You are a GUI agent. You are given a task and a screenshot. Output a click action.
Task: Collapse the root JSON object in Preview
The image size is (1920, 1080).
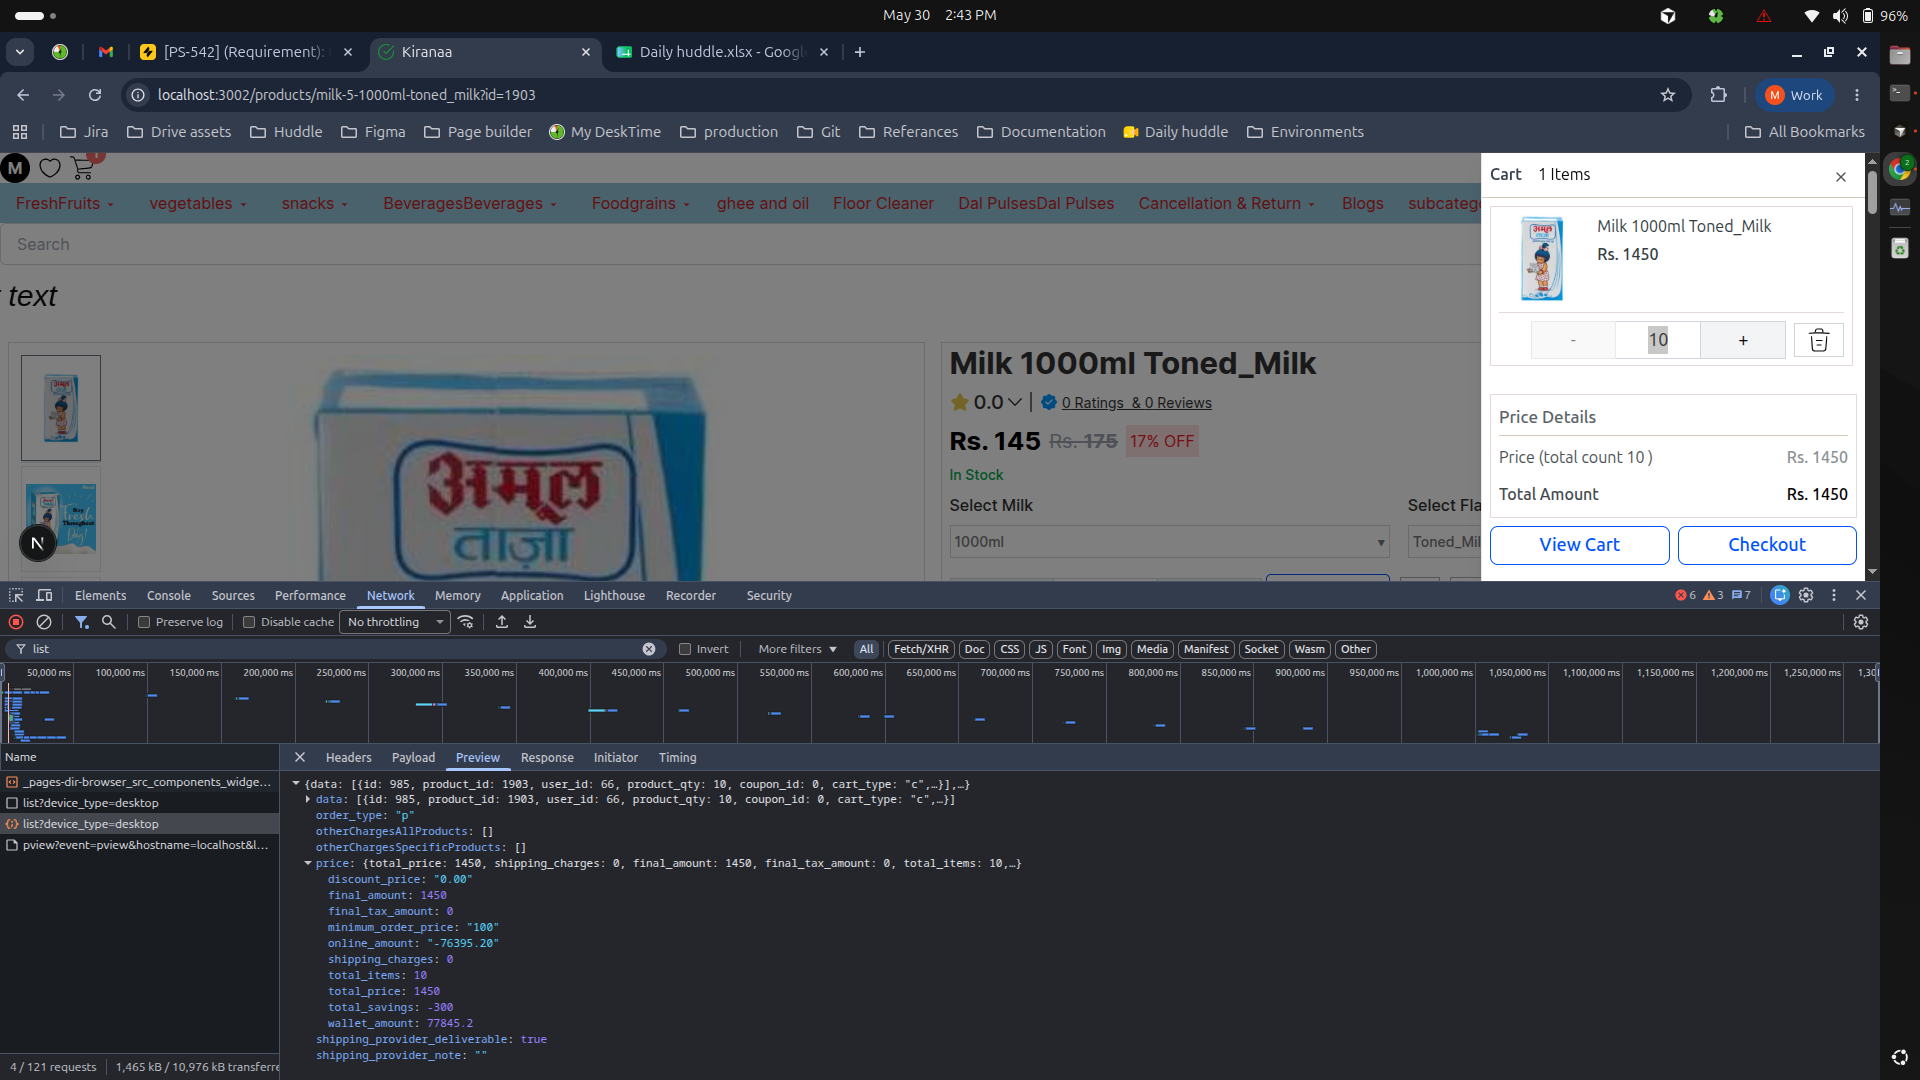296,784
